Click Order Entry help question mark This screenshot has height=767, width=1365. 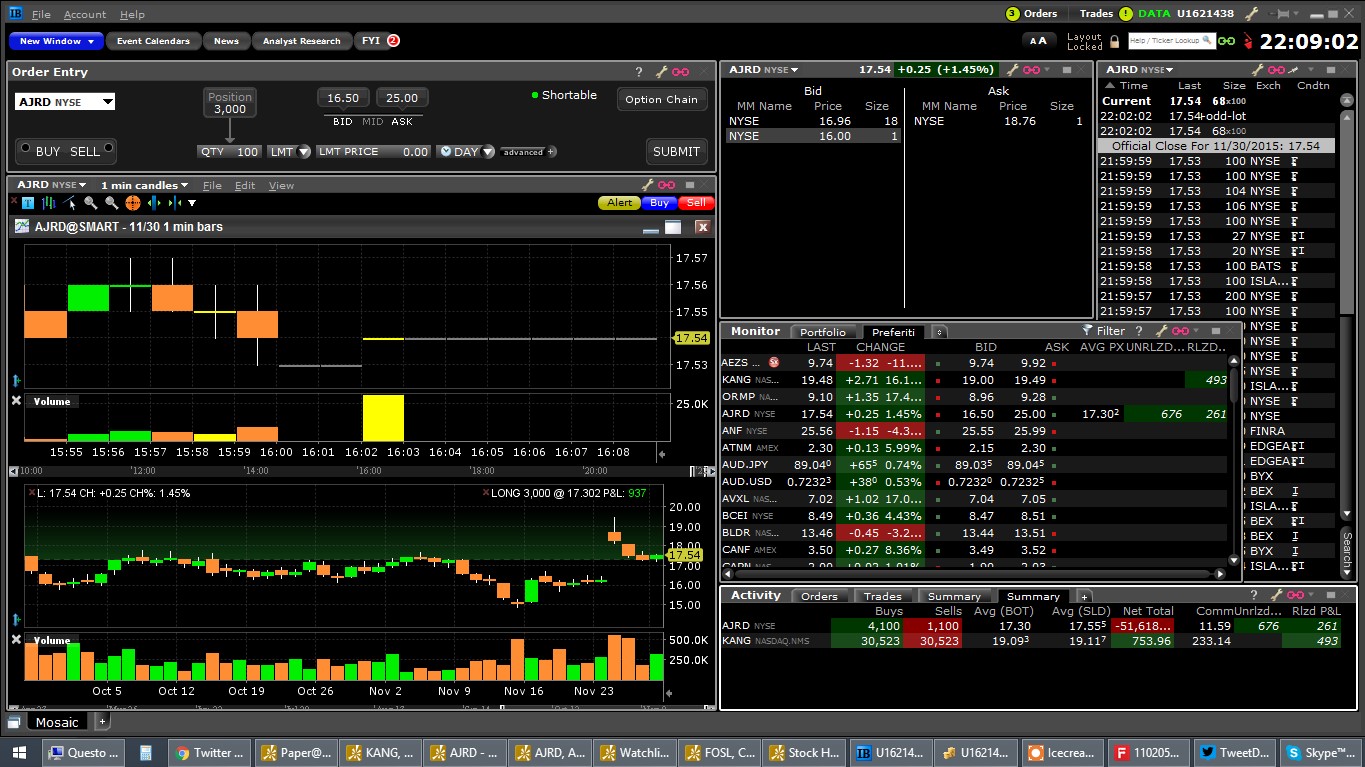[639, 72]
